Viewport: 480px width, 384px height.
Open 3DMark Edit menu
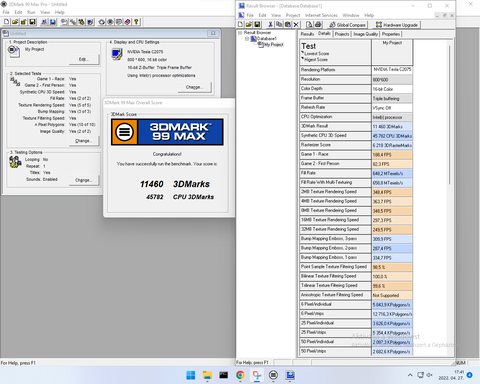point(18,12)
